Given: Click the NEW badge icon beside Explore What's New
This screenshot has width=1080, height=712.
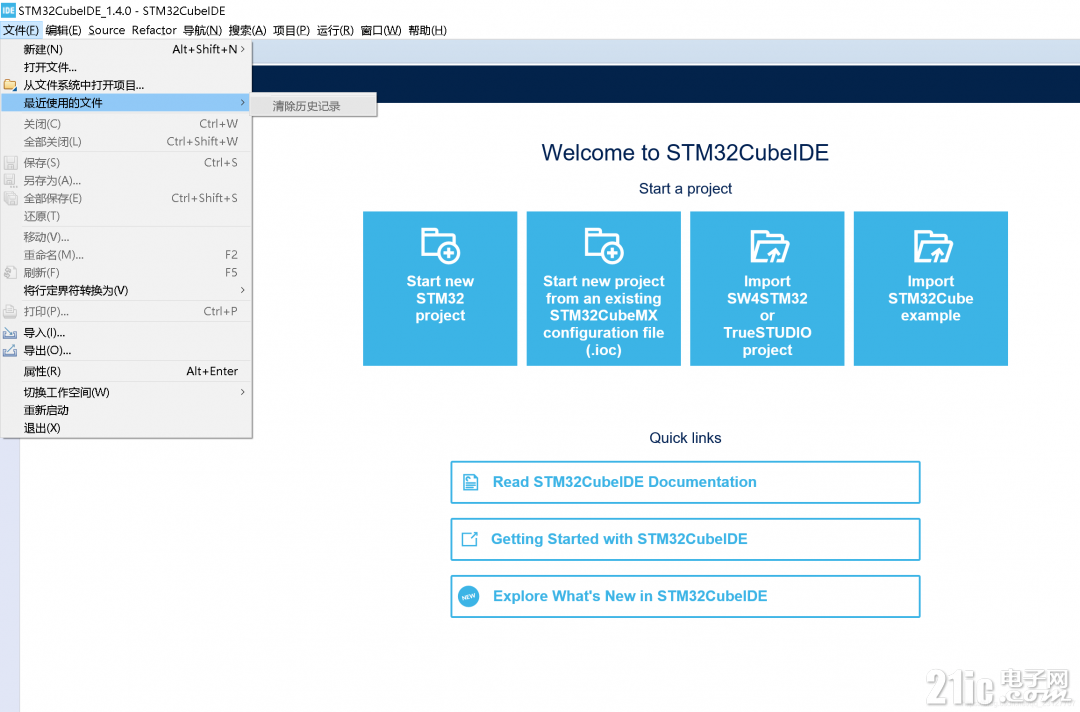Looking at the screenshot, I should [469, 596].
